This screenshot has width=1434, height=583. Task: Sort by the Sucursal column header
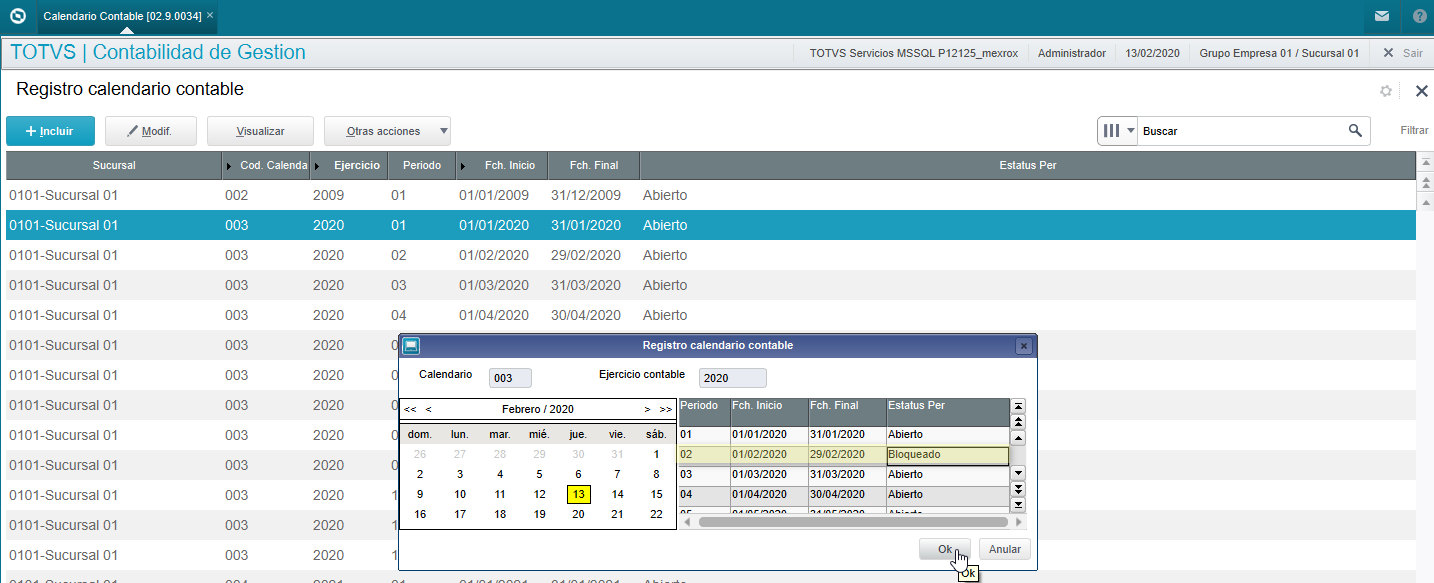(113, 165)
